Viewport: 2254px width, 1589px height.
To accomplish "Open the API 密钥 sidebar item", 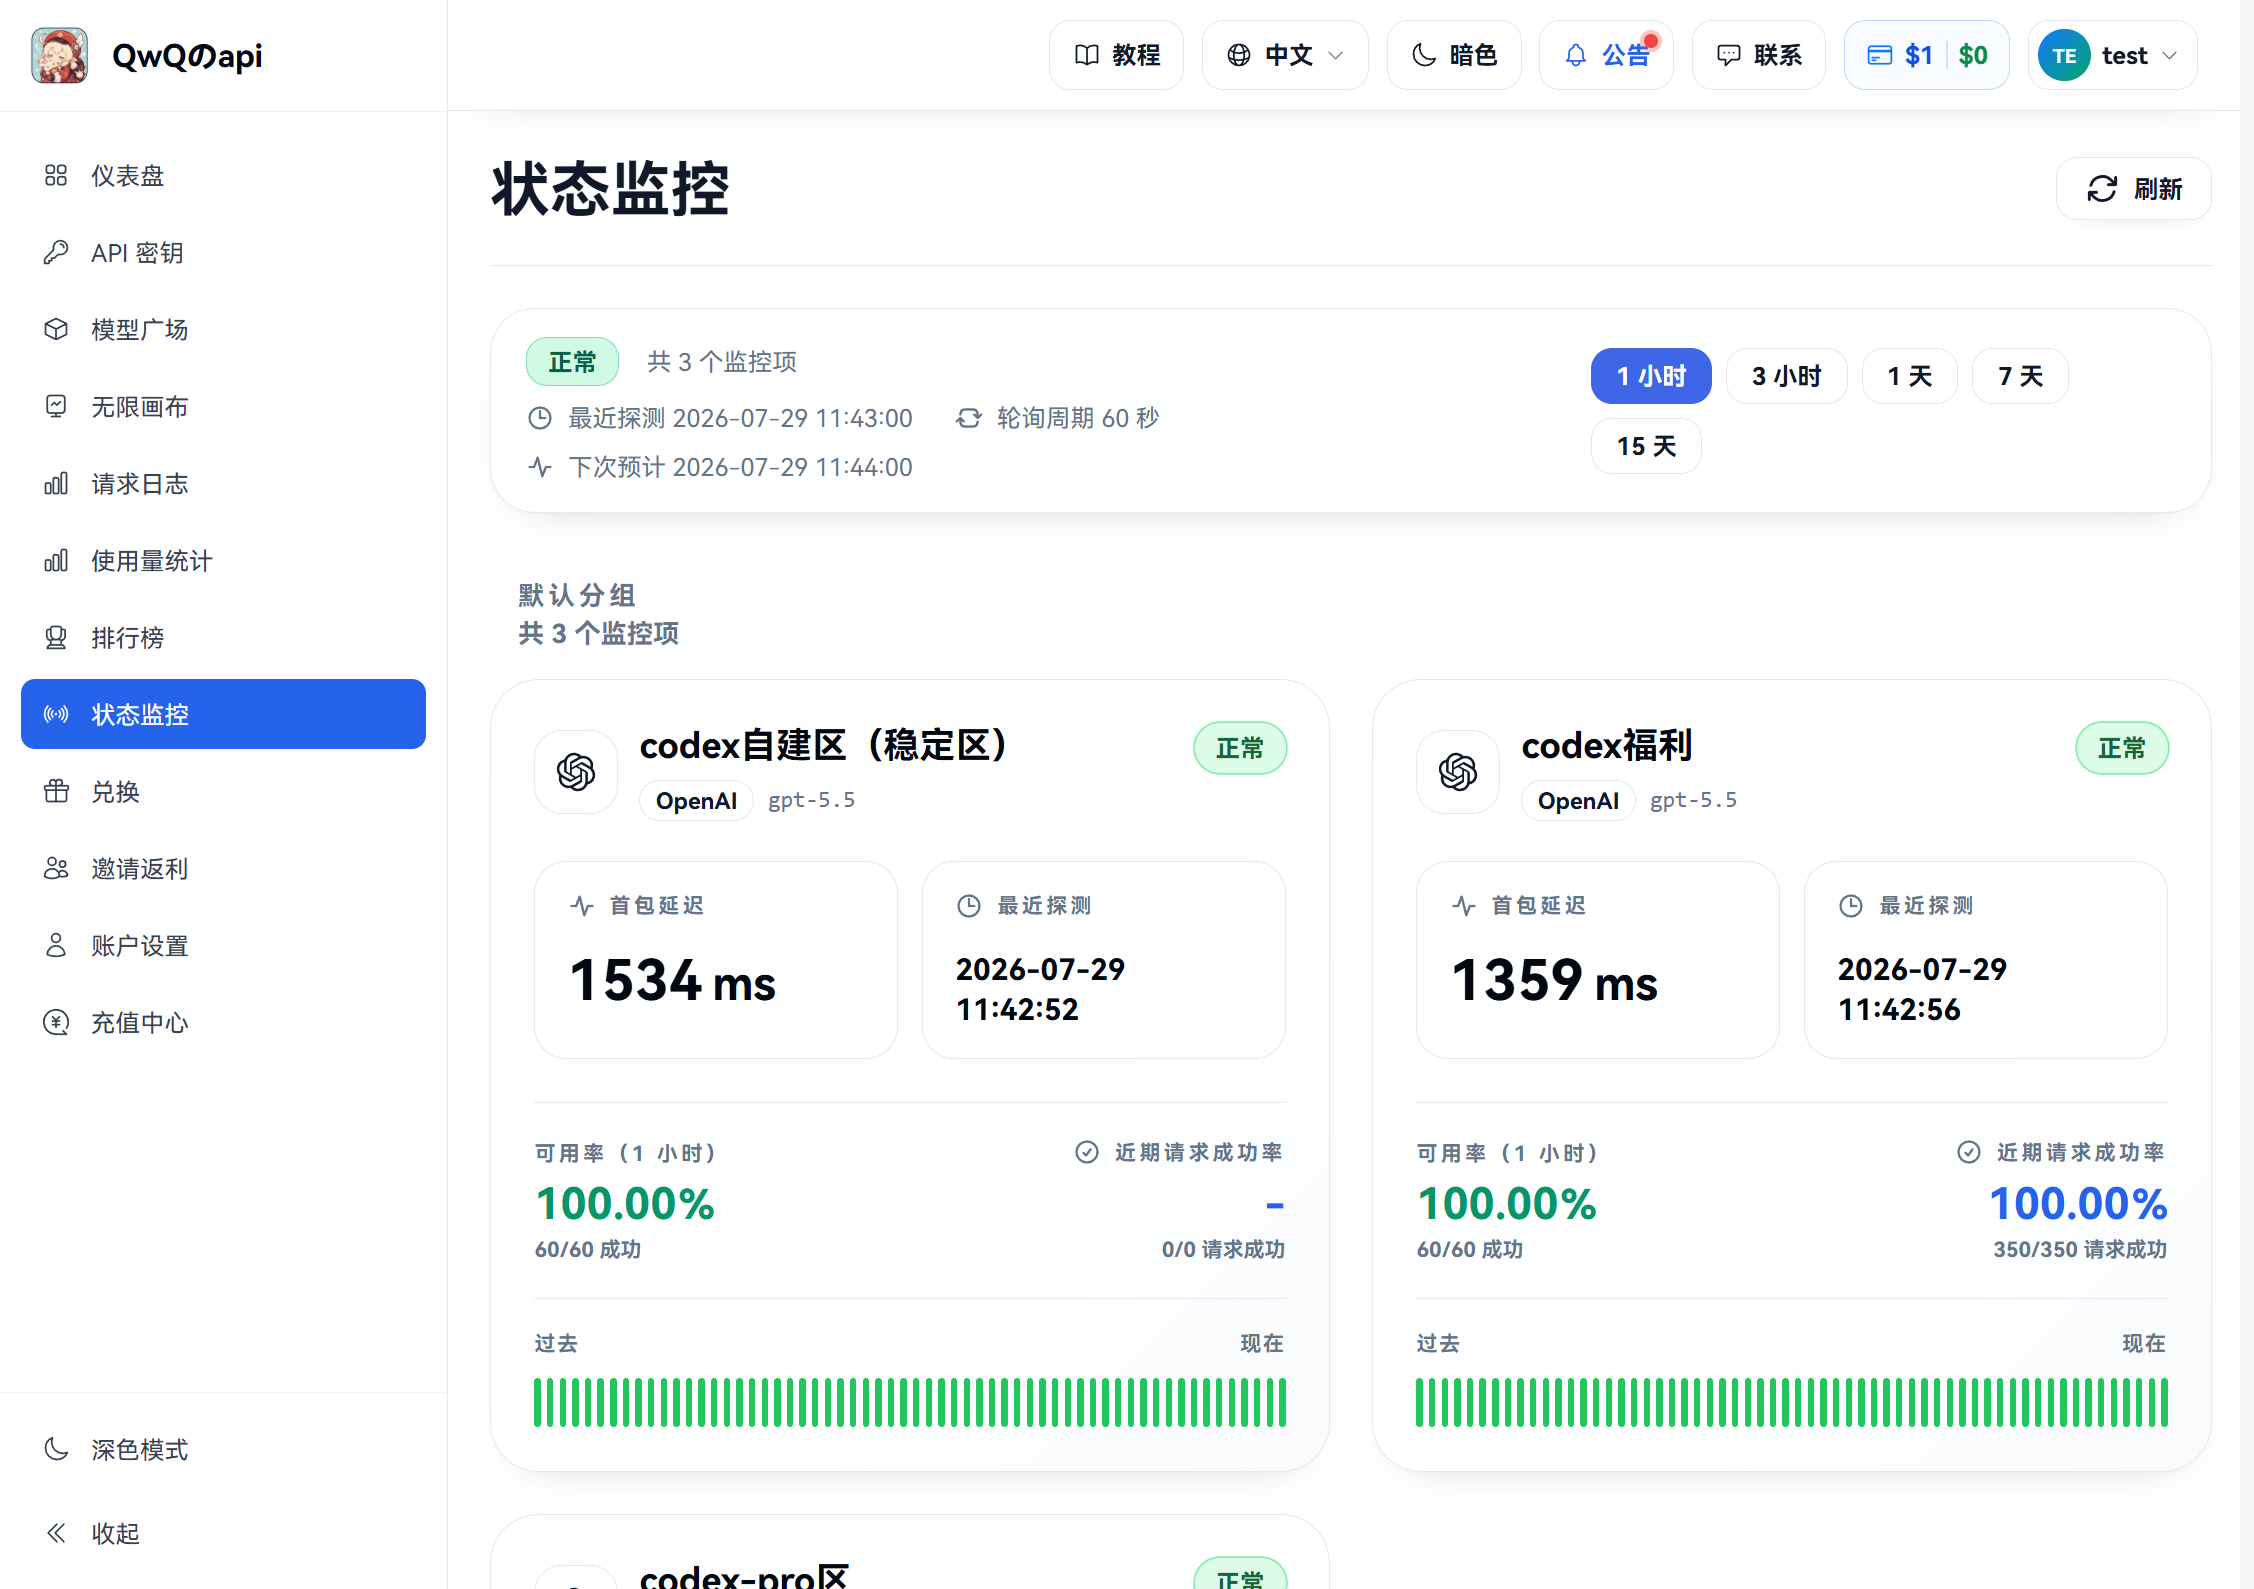I will (223, 253).
